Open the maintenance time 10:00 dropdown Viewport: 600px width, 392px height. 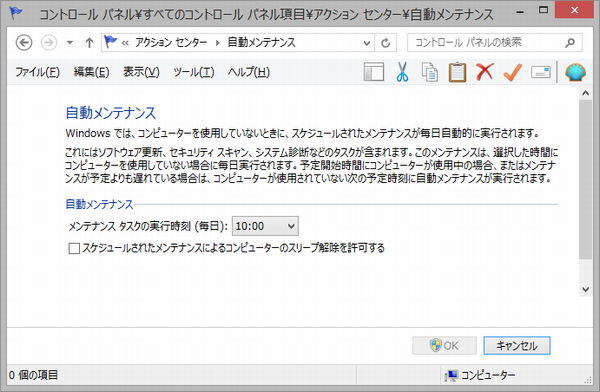pyautogui.click(x=265, y=226)
